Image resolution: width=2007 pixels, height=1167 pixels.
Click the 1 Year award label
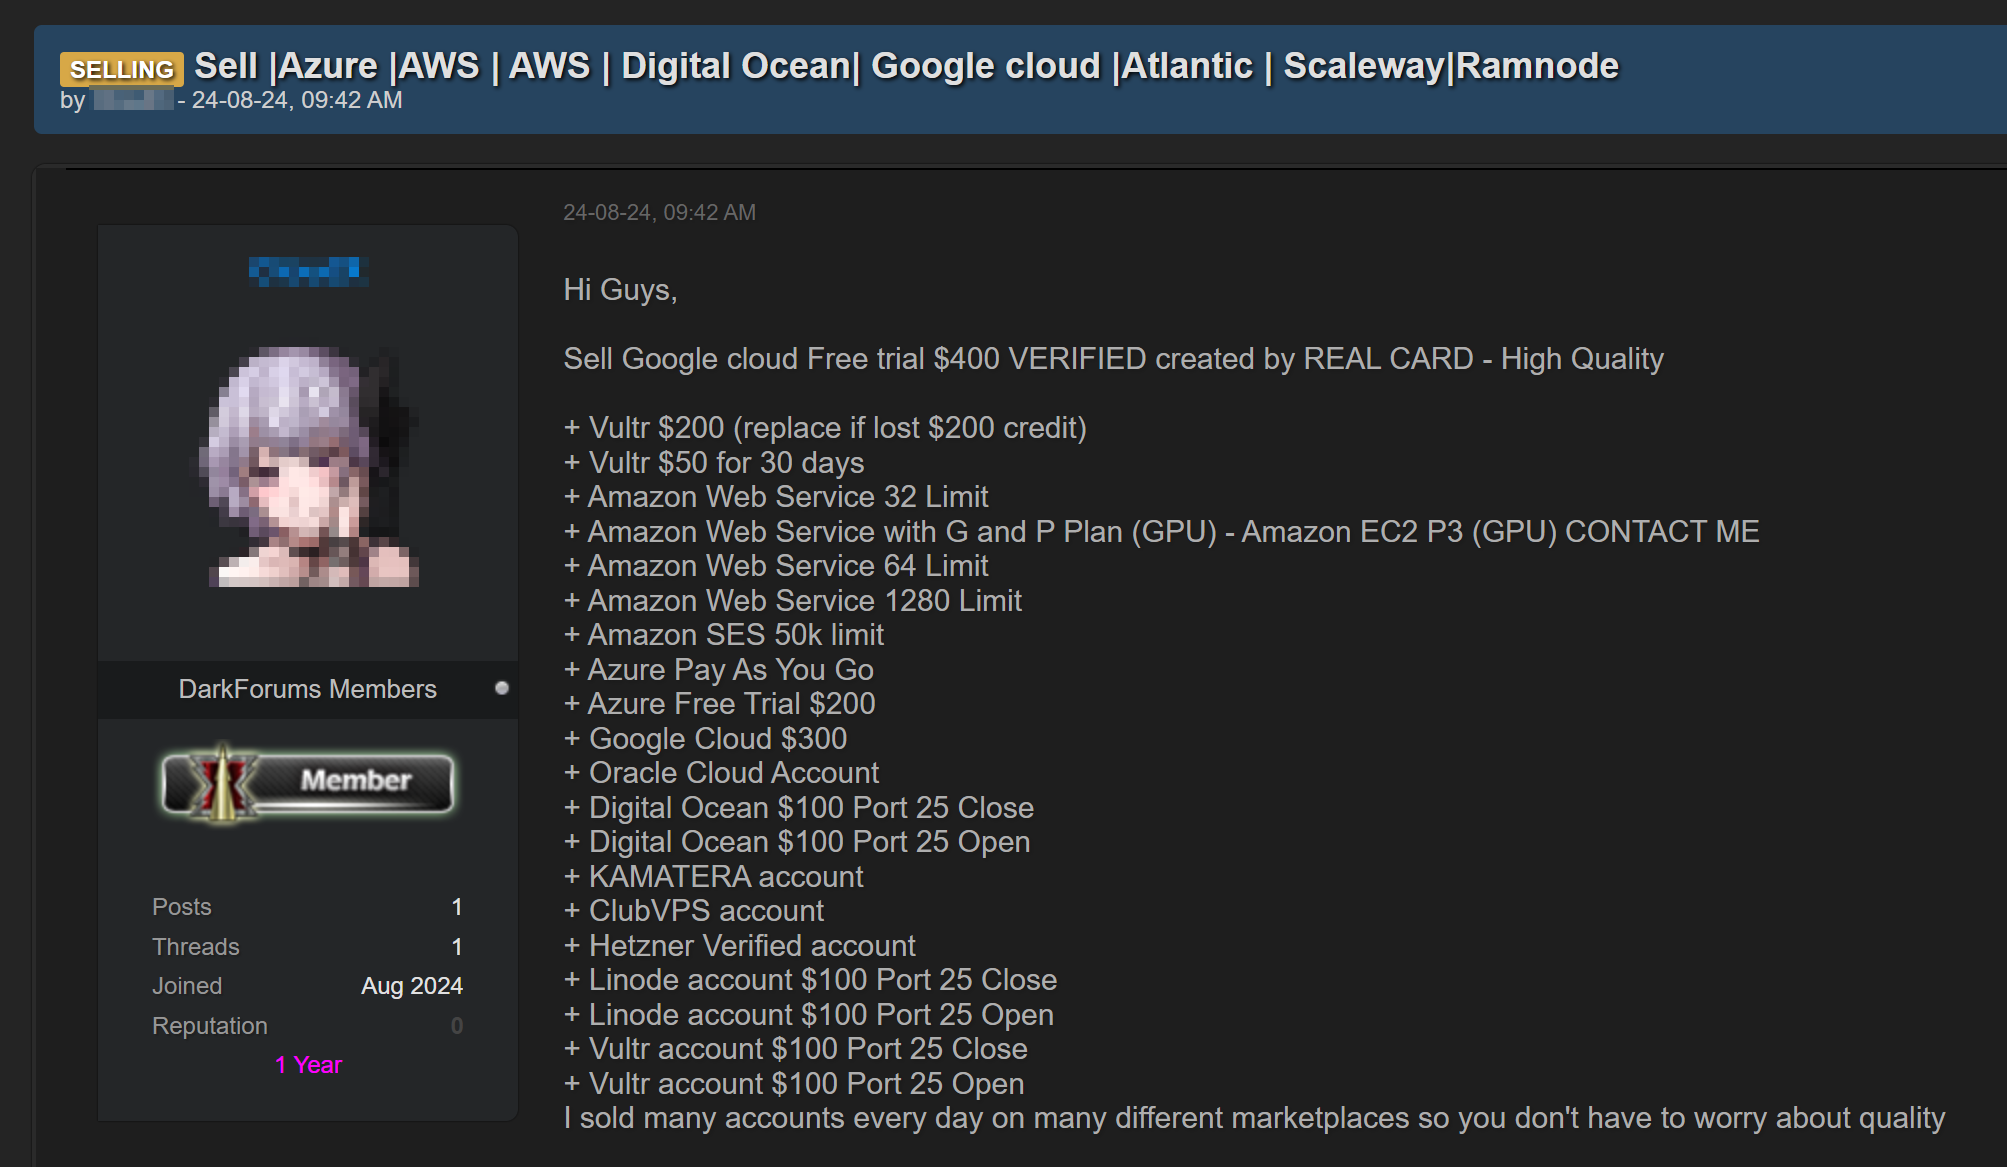tap(308, 1065)
